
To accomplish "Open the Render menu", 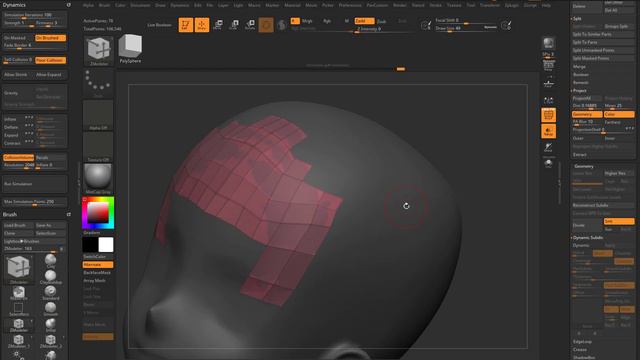I will 400,5.
